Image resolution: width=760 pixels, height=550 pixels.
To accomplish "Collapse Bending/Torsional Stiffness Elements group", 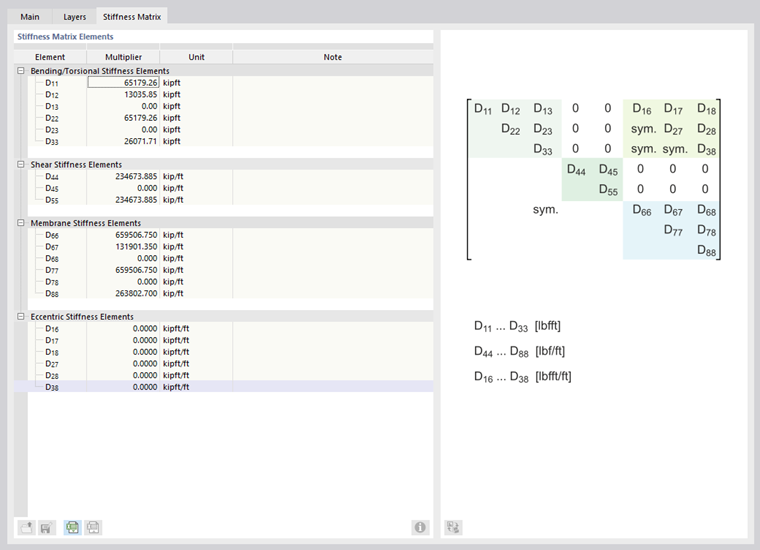I will (x=21, y=71).
